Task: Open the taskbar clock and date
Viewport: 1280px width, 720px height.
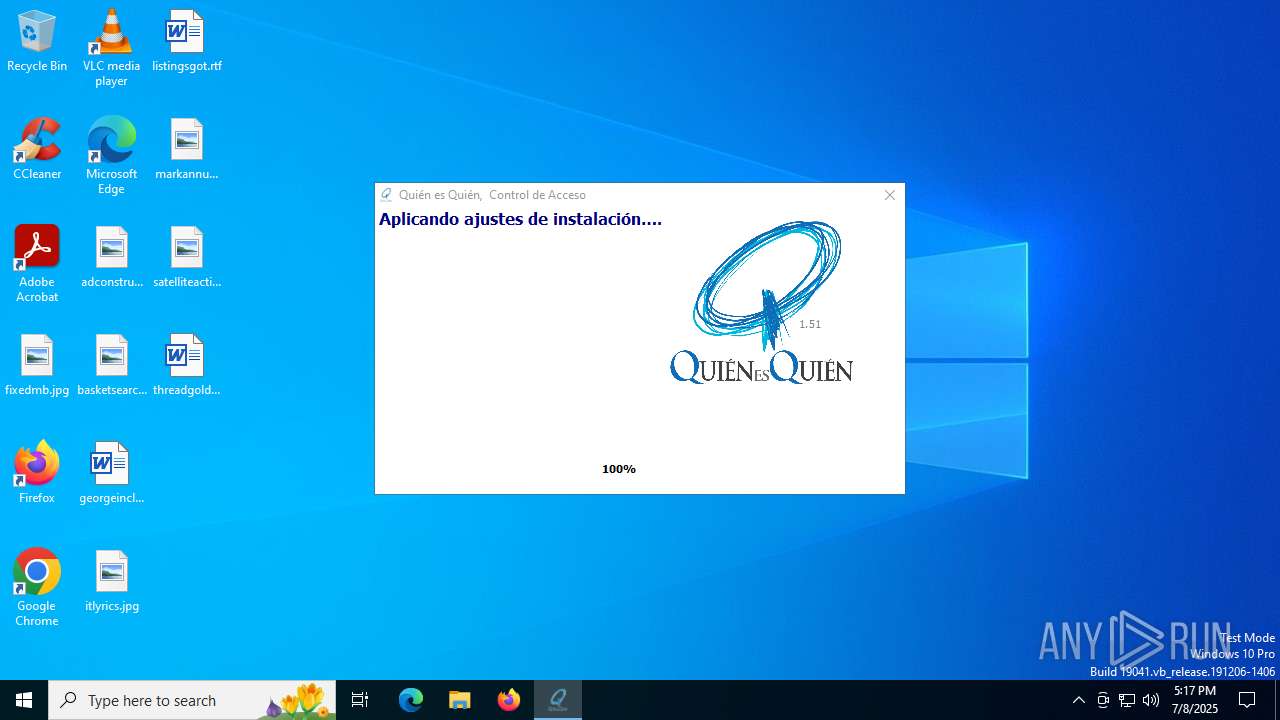Action: click(1195, 700)
